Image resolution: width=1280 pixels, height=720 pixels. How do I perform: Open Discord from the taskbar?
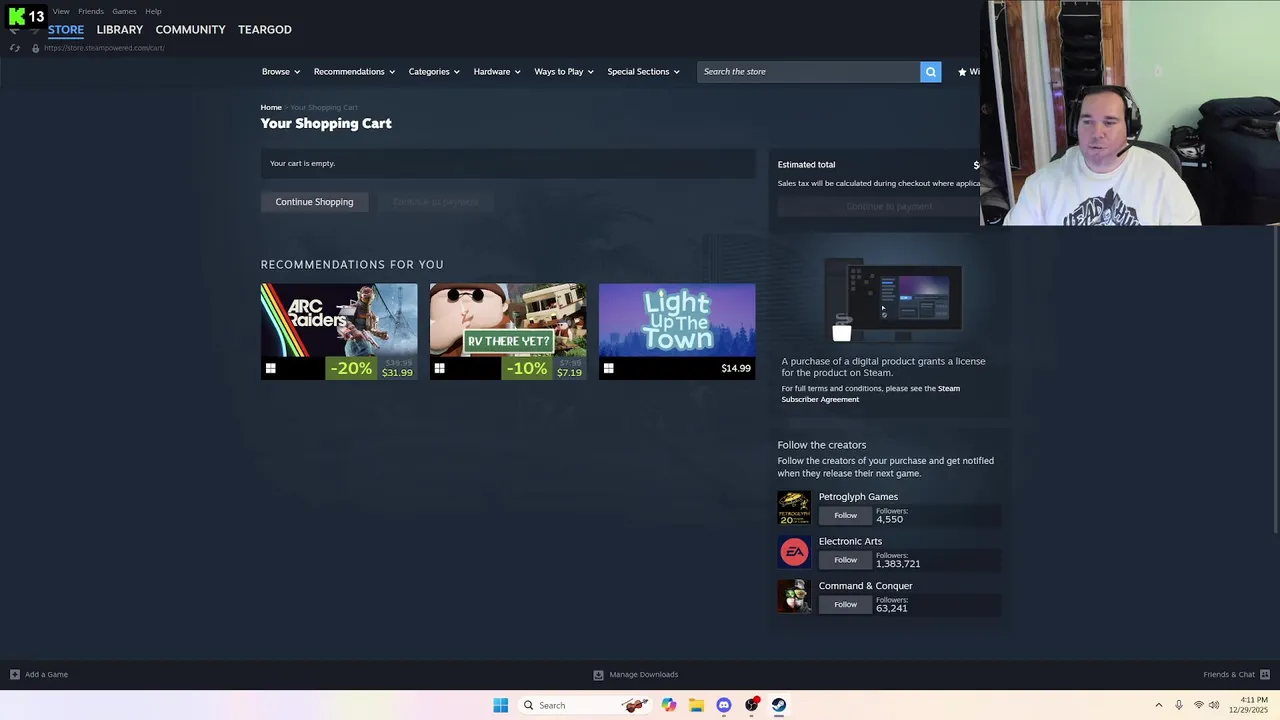point(724,705)
